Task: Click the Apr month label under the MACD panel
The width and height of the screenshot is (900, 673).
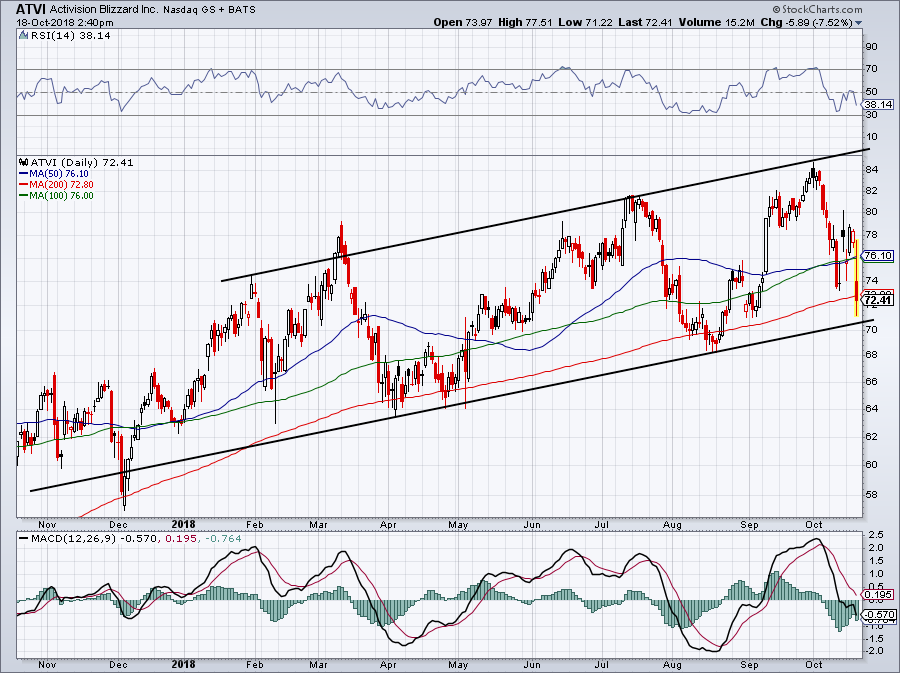Action: tap(388, 665)
